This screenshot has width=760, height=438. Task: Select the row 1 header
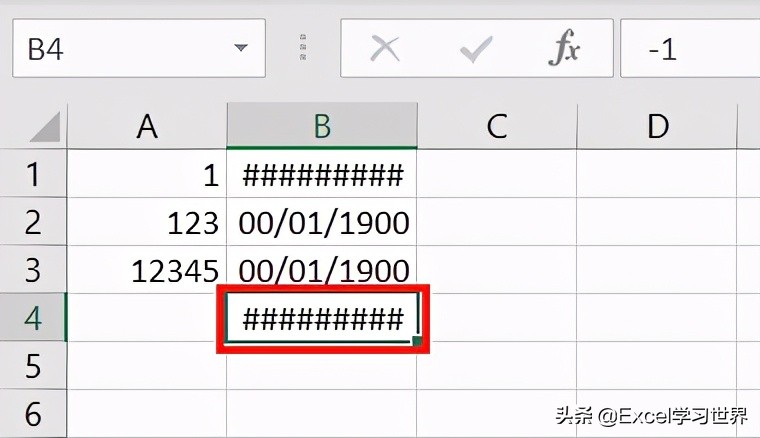[33, 173]
